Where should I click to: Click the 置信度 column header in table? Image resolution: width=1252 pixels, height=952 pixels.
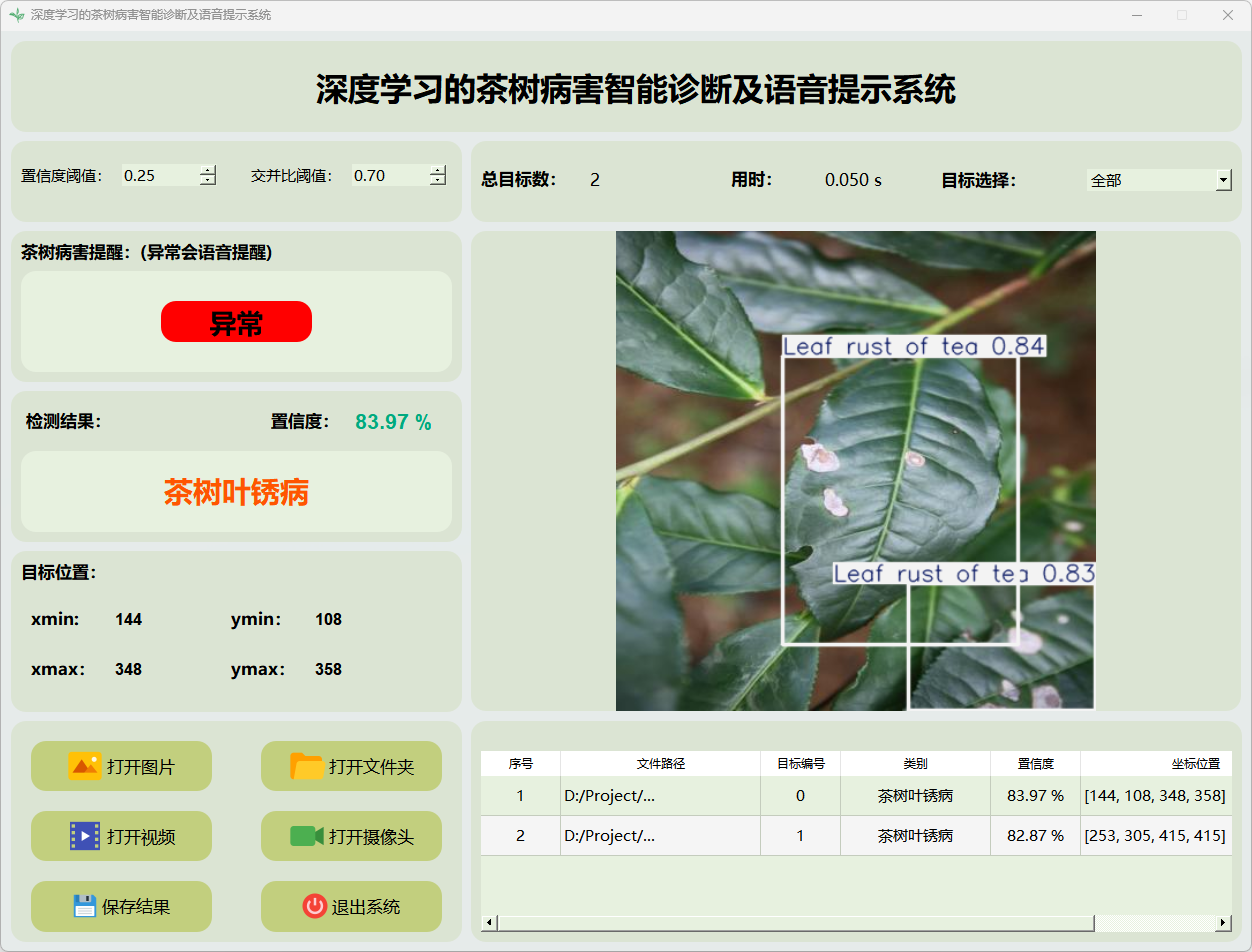pyautogui.click(x=1035, y=763)
